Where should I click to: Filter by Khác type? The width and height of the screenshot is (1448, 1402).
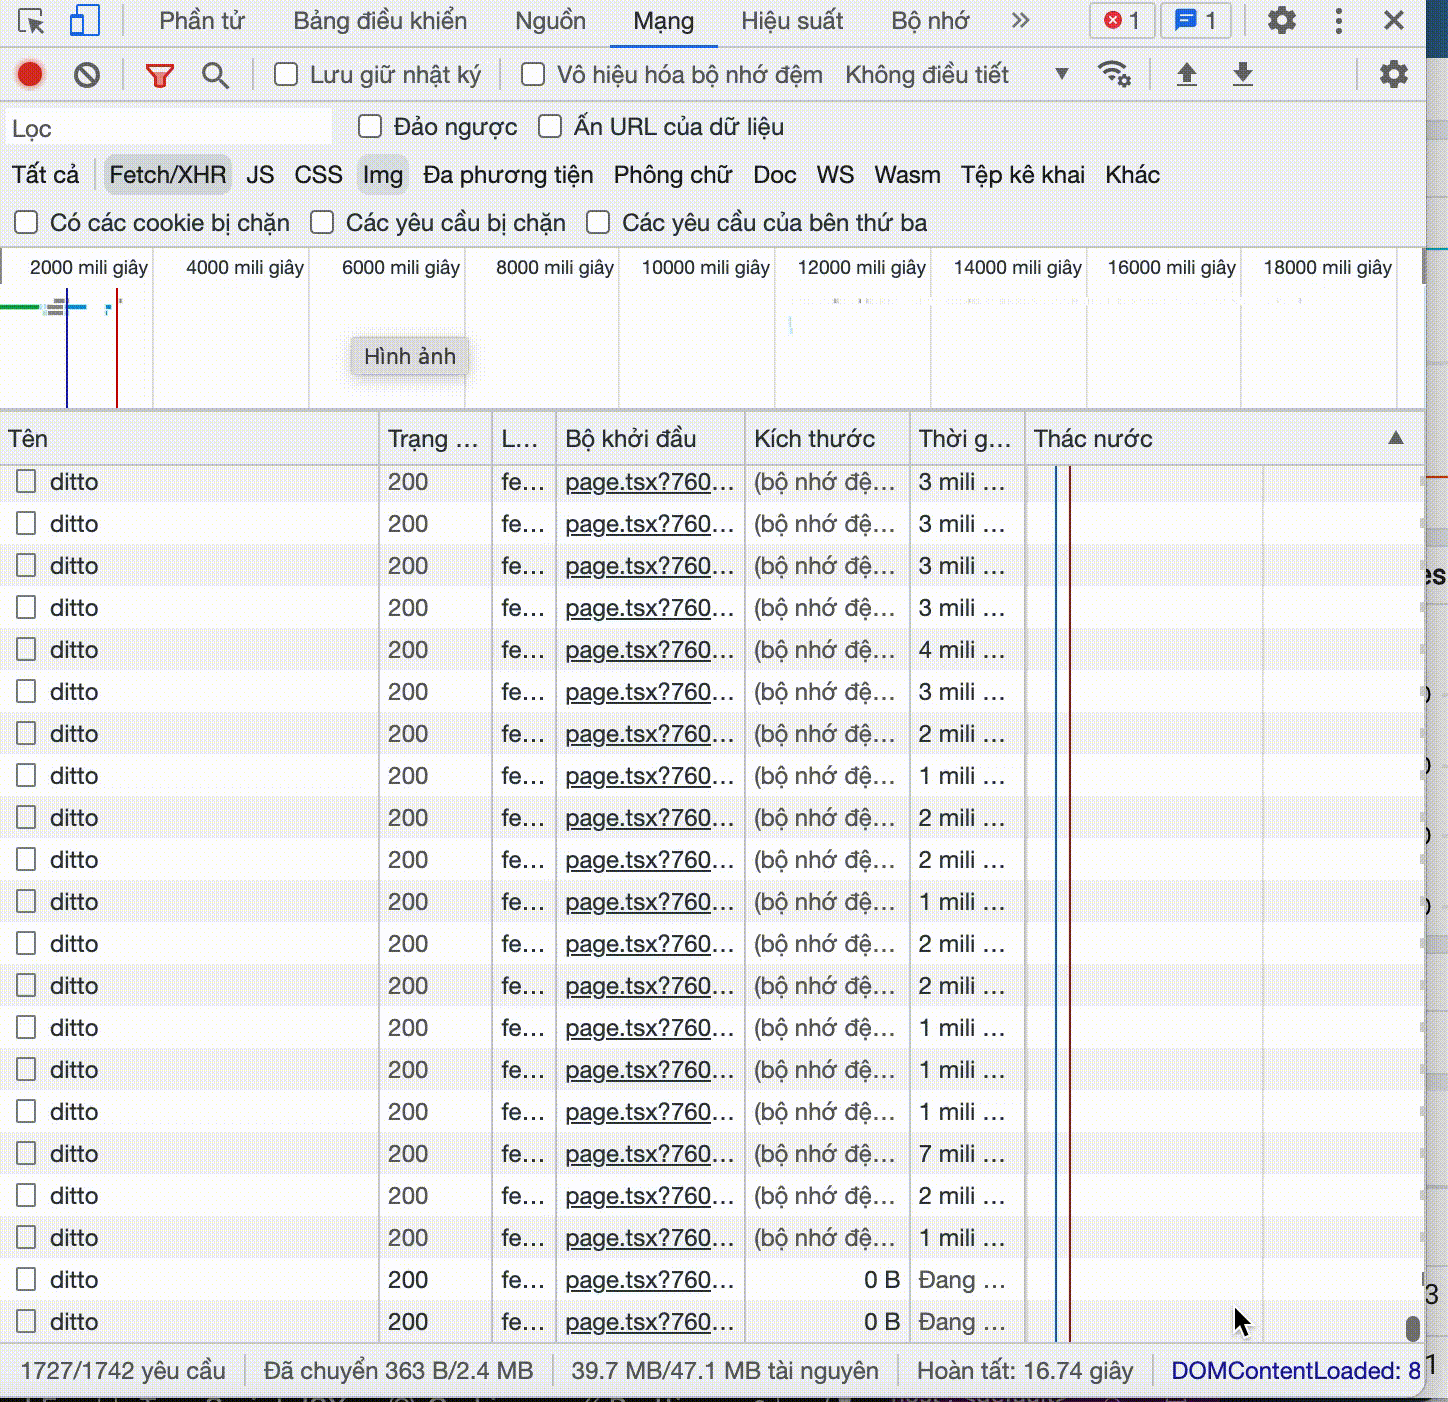(x=1132, y=175)
